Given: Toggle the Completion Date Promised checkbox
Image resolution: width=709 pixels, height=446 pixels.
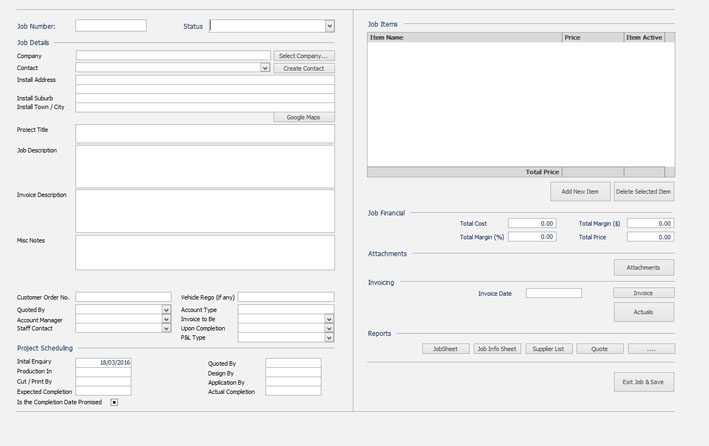Looking at the screenshot, I should (x=114, y=402).
